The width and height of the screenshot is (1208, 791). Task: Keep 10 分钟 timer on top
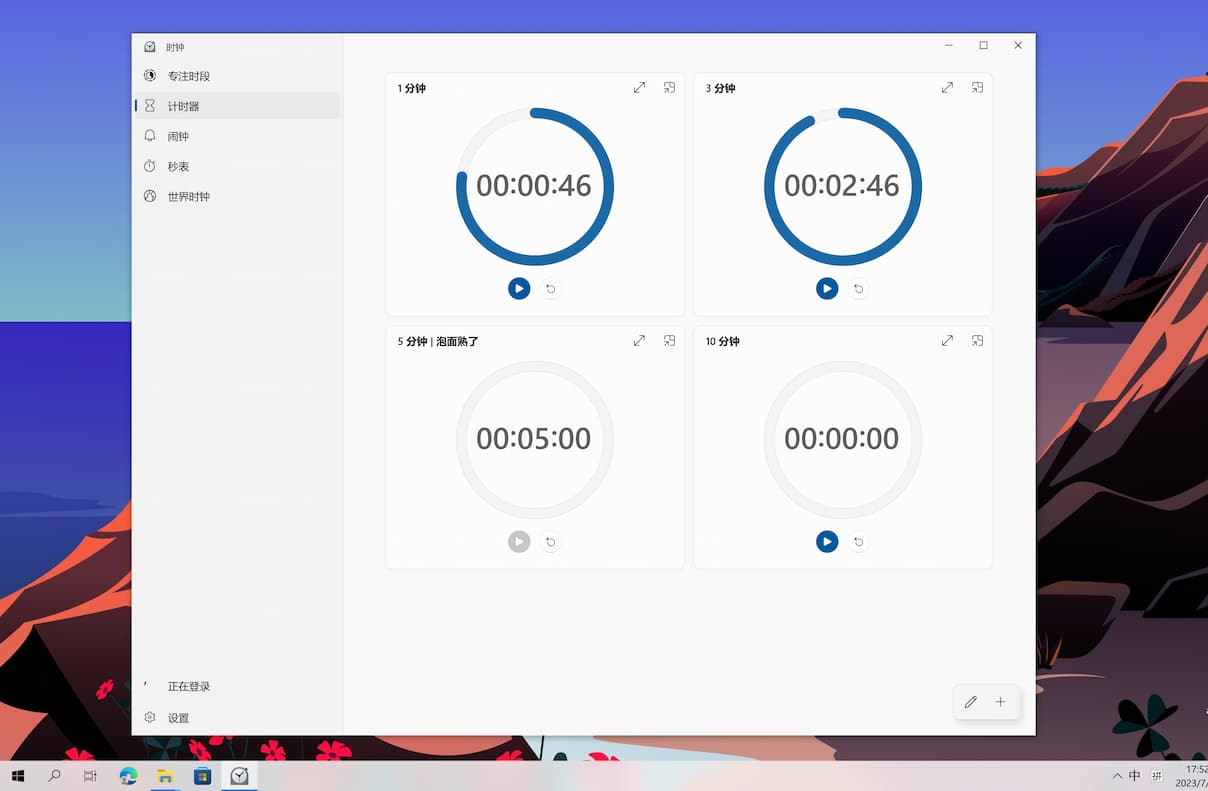(x=977, y=341)
